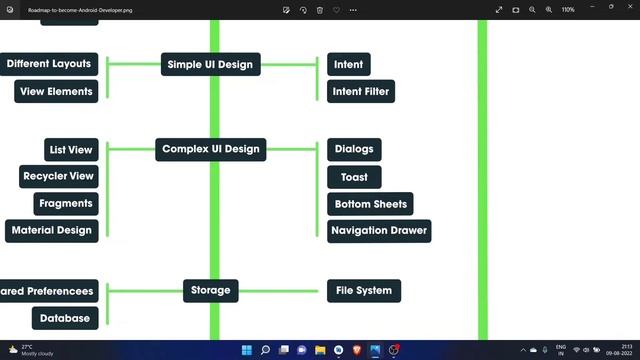Click the Material Design box

[51, 231]
